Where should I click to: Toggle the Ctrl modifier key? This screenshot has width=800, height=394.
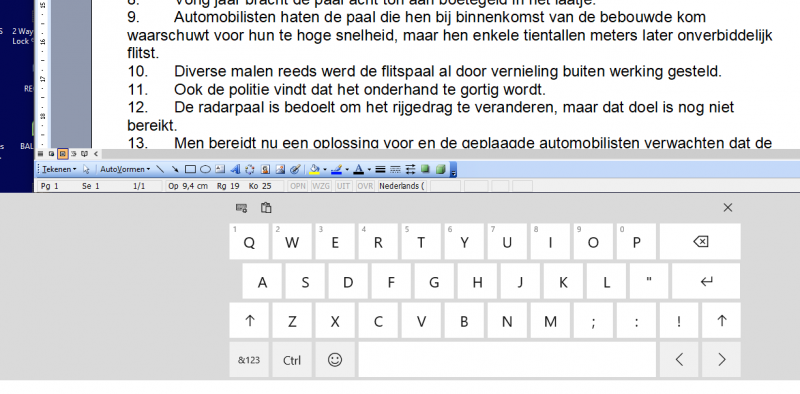click(x=292, y=359)
